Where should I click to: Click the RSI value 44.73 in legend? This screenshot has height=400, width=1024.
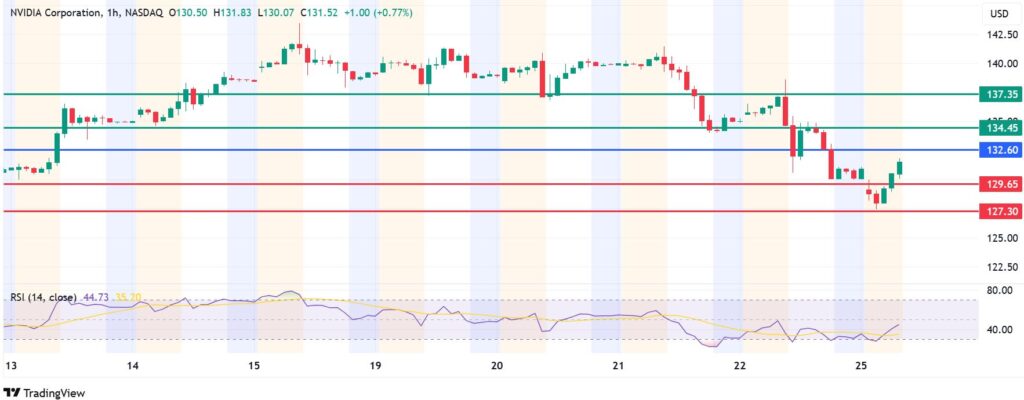pos(99,297)
